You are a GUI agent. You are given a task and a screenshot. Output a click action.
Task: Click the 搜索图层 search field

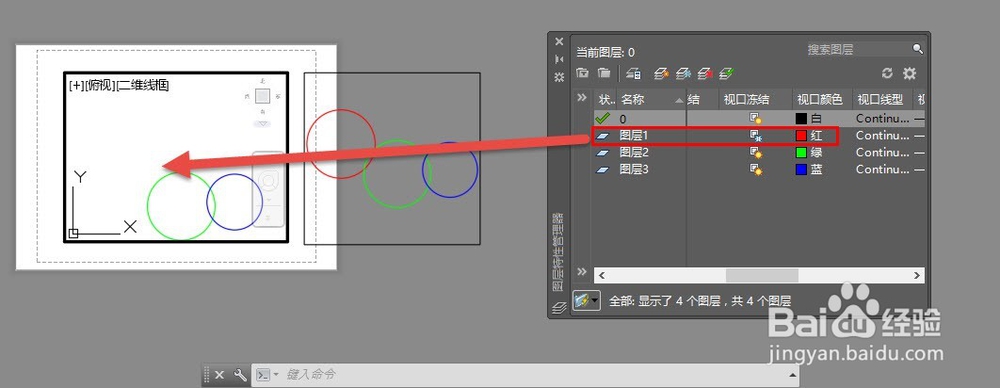(858, 49)
